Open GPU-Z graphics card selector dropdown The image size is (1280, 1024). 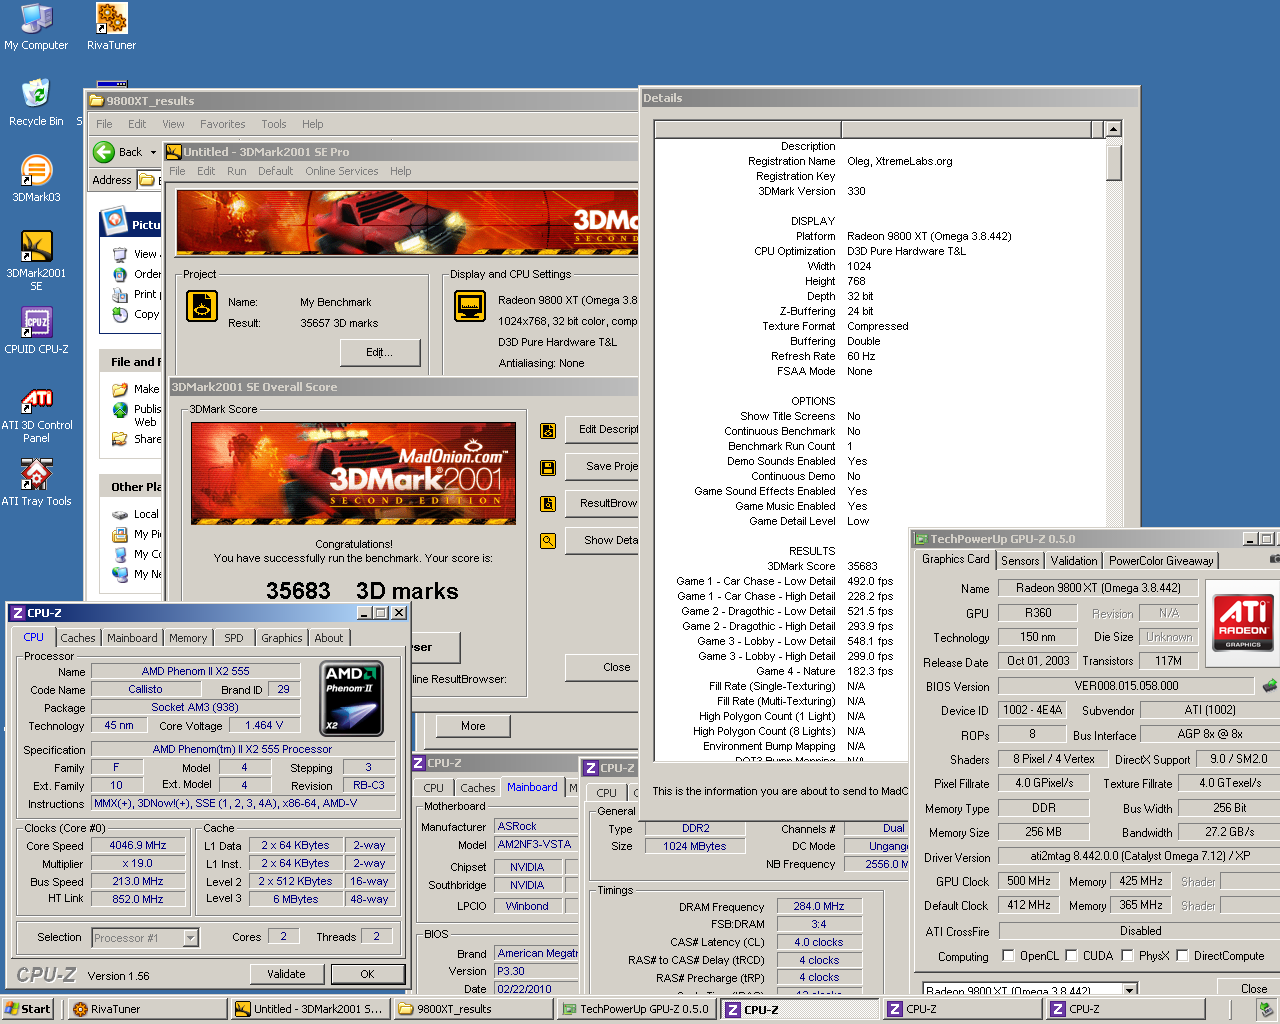tap(1129, 991)
